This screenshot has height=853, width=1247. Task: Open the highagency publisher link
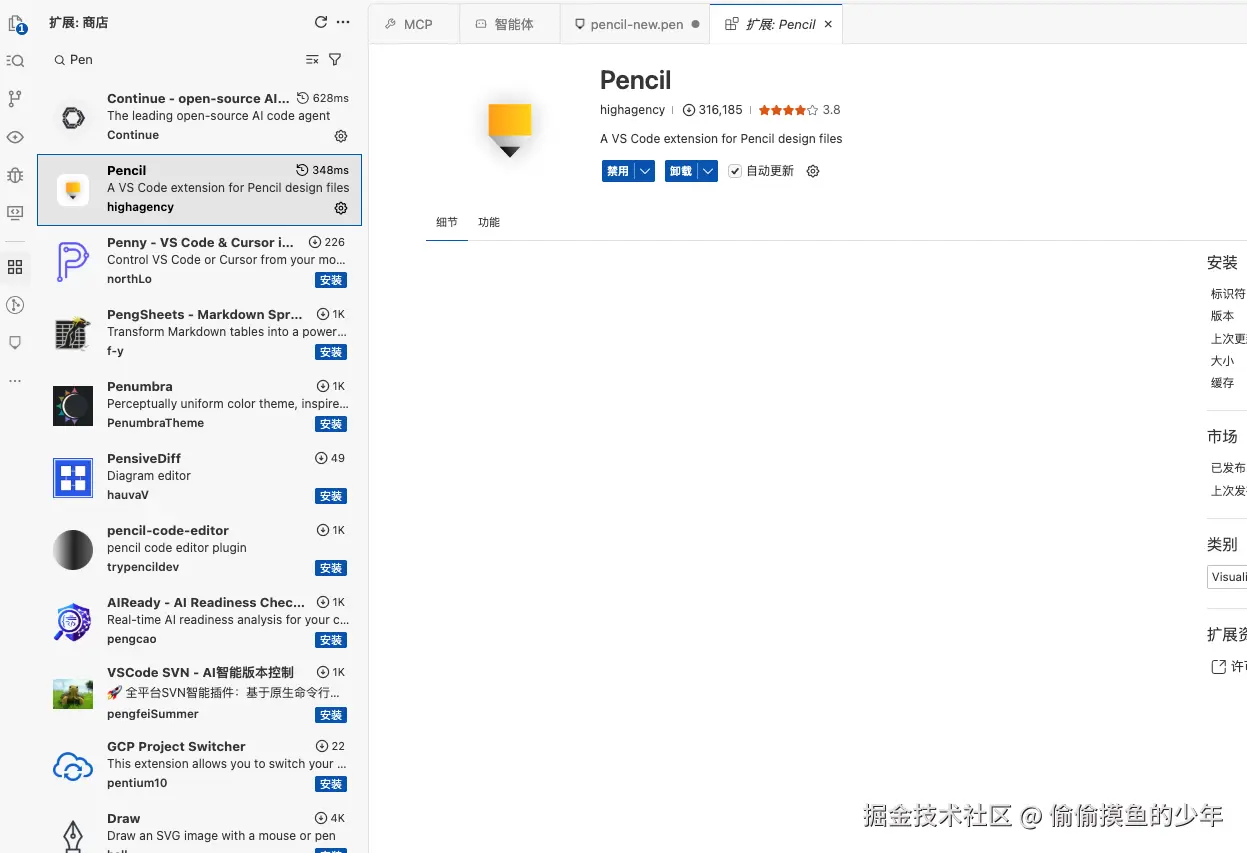tap(632, 110)
